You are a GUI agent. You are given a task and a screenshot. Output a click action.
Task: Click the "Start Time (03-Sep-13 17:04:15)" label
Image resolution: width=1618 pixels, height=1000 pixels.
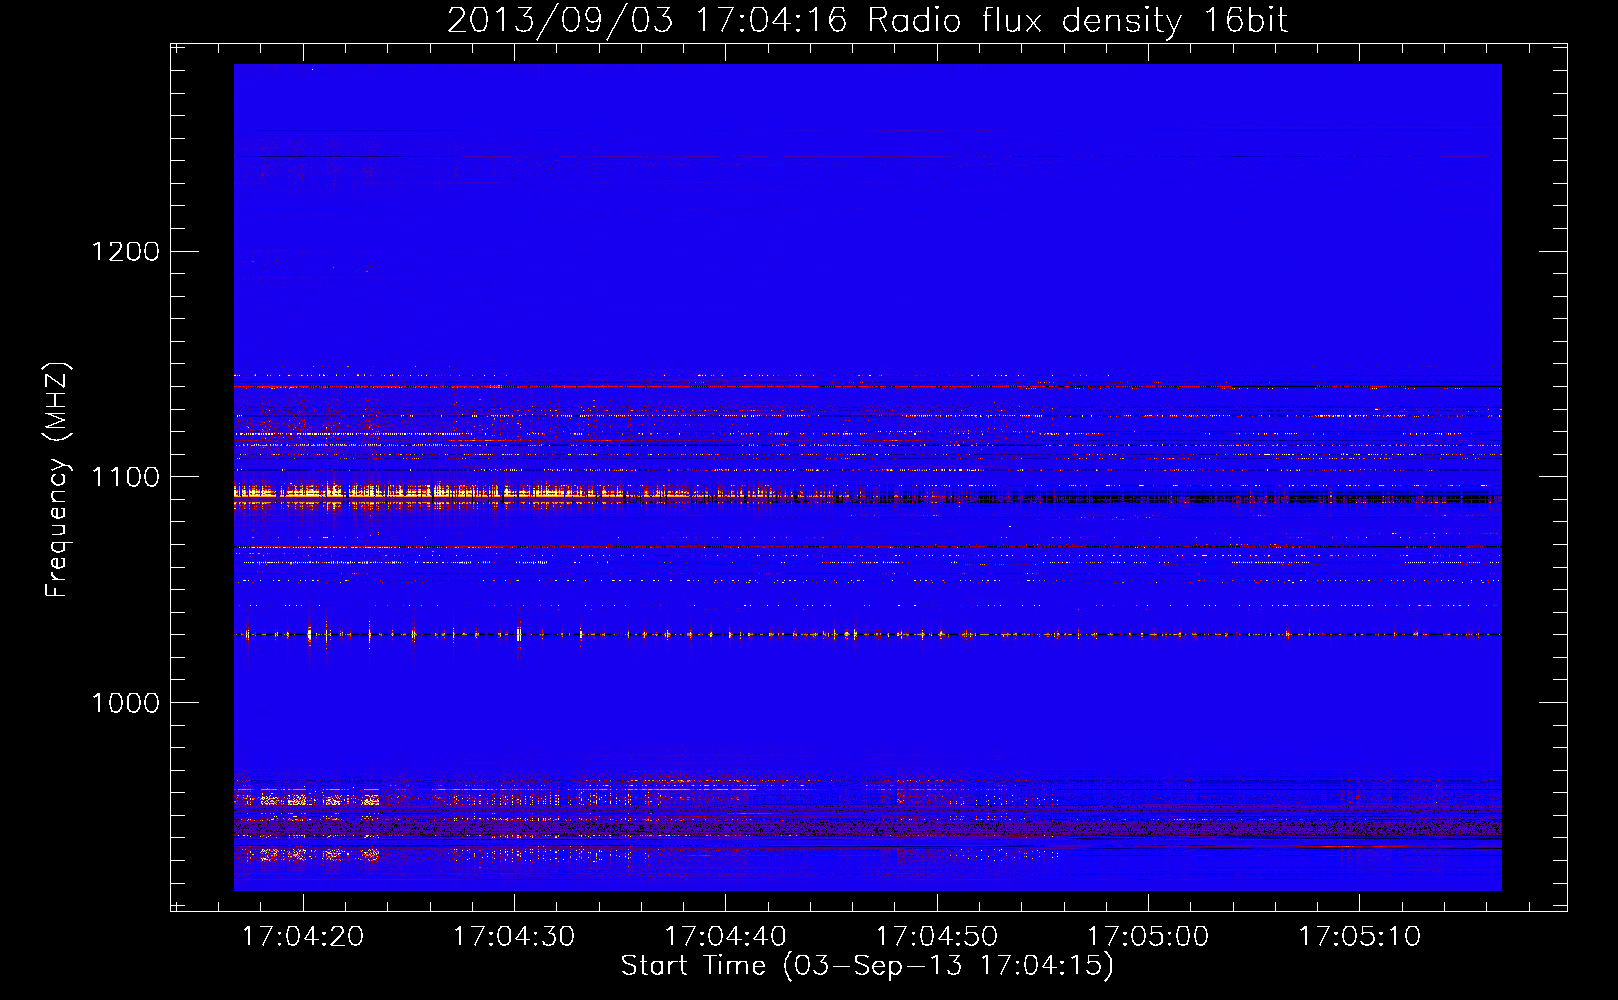[x=867, y=966]
